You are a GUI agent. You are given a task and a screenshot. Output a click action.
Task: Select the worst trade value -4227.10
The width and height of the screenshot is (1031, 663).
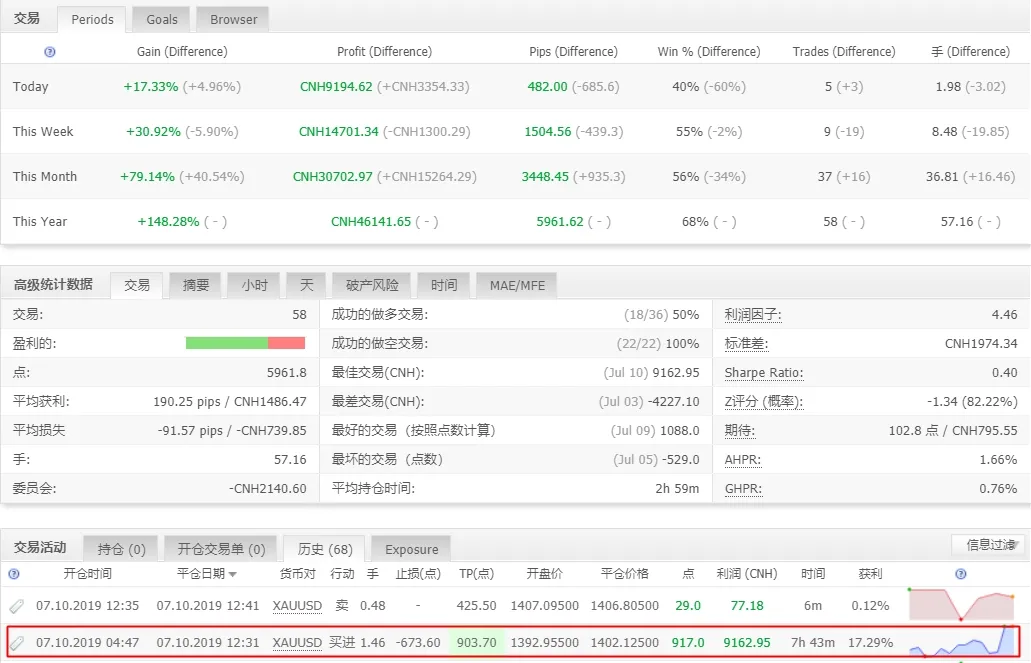coord(673,402)
